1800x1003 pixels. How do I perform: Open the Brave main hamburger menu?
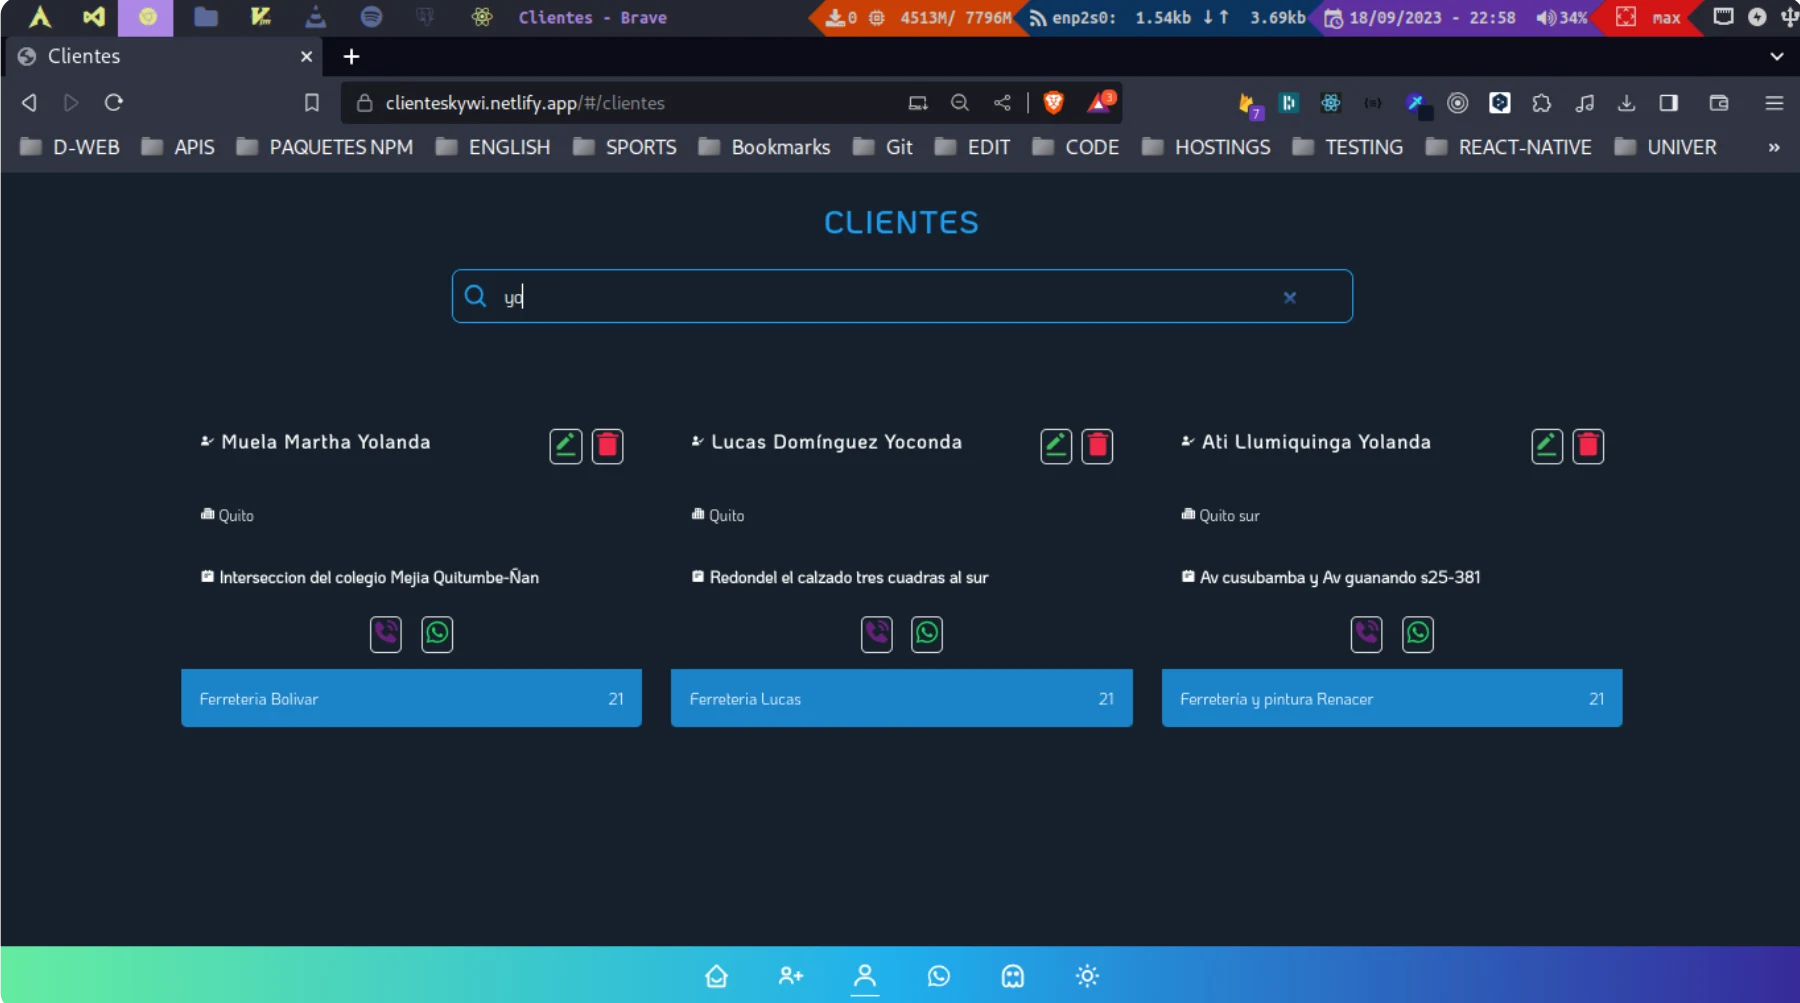pyautogui.click(x=1774, y=103)
